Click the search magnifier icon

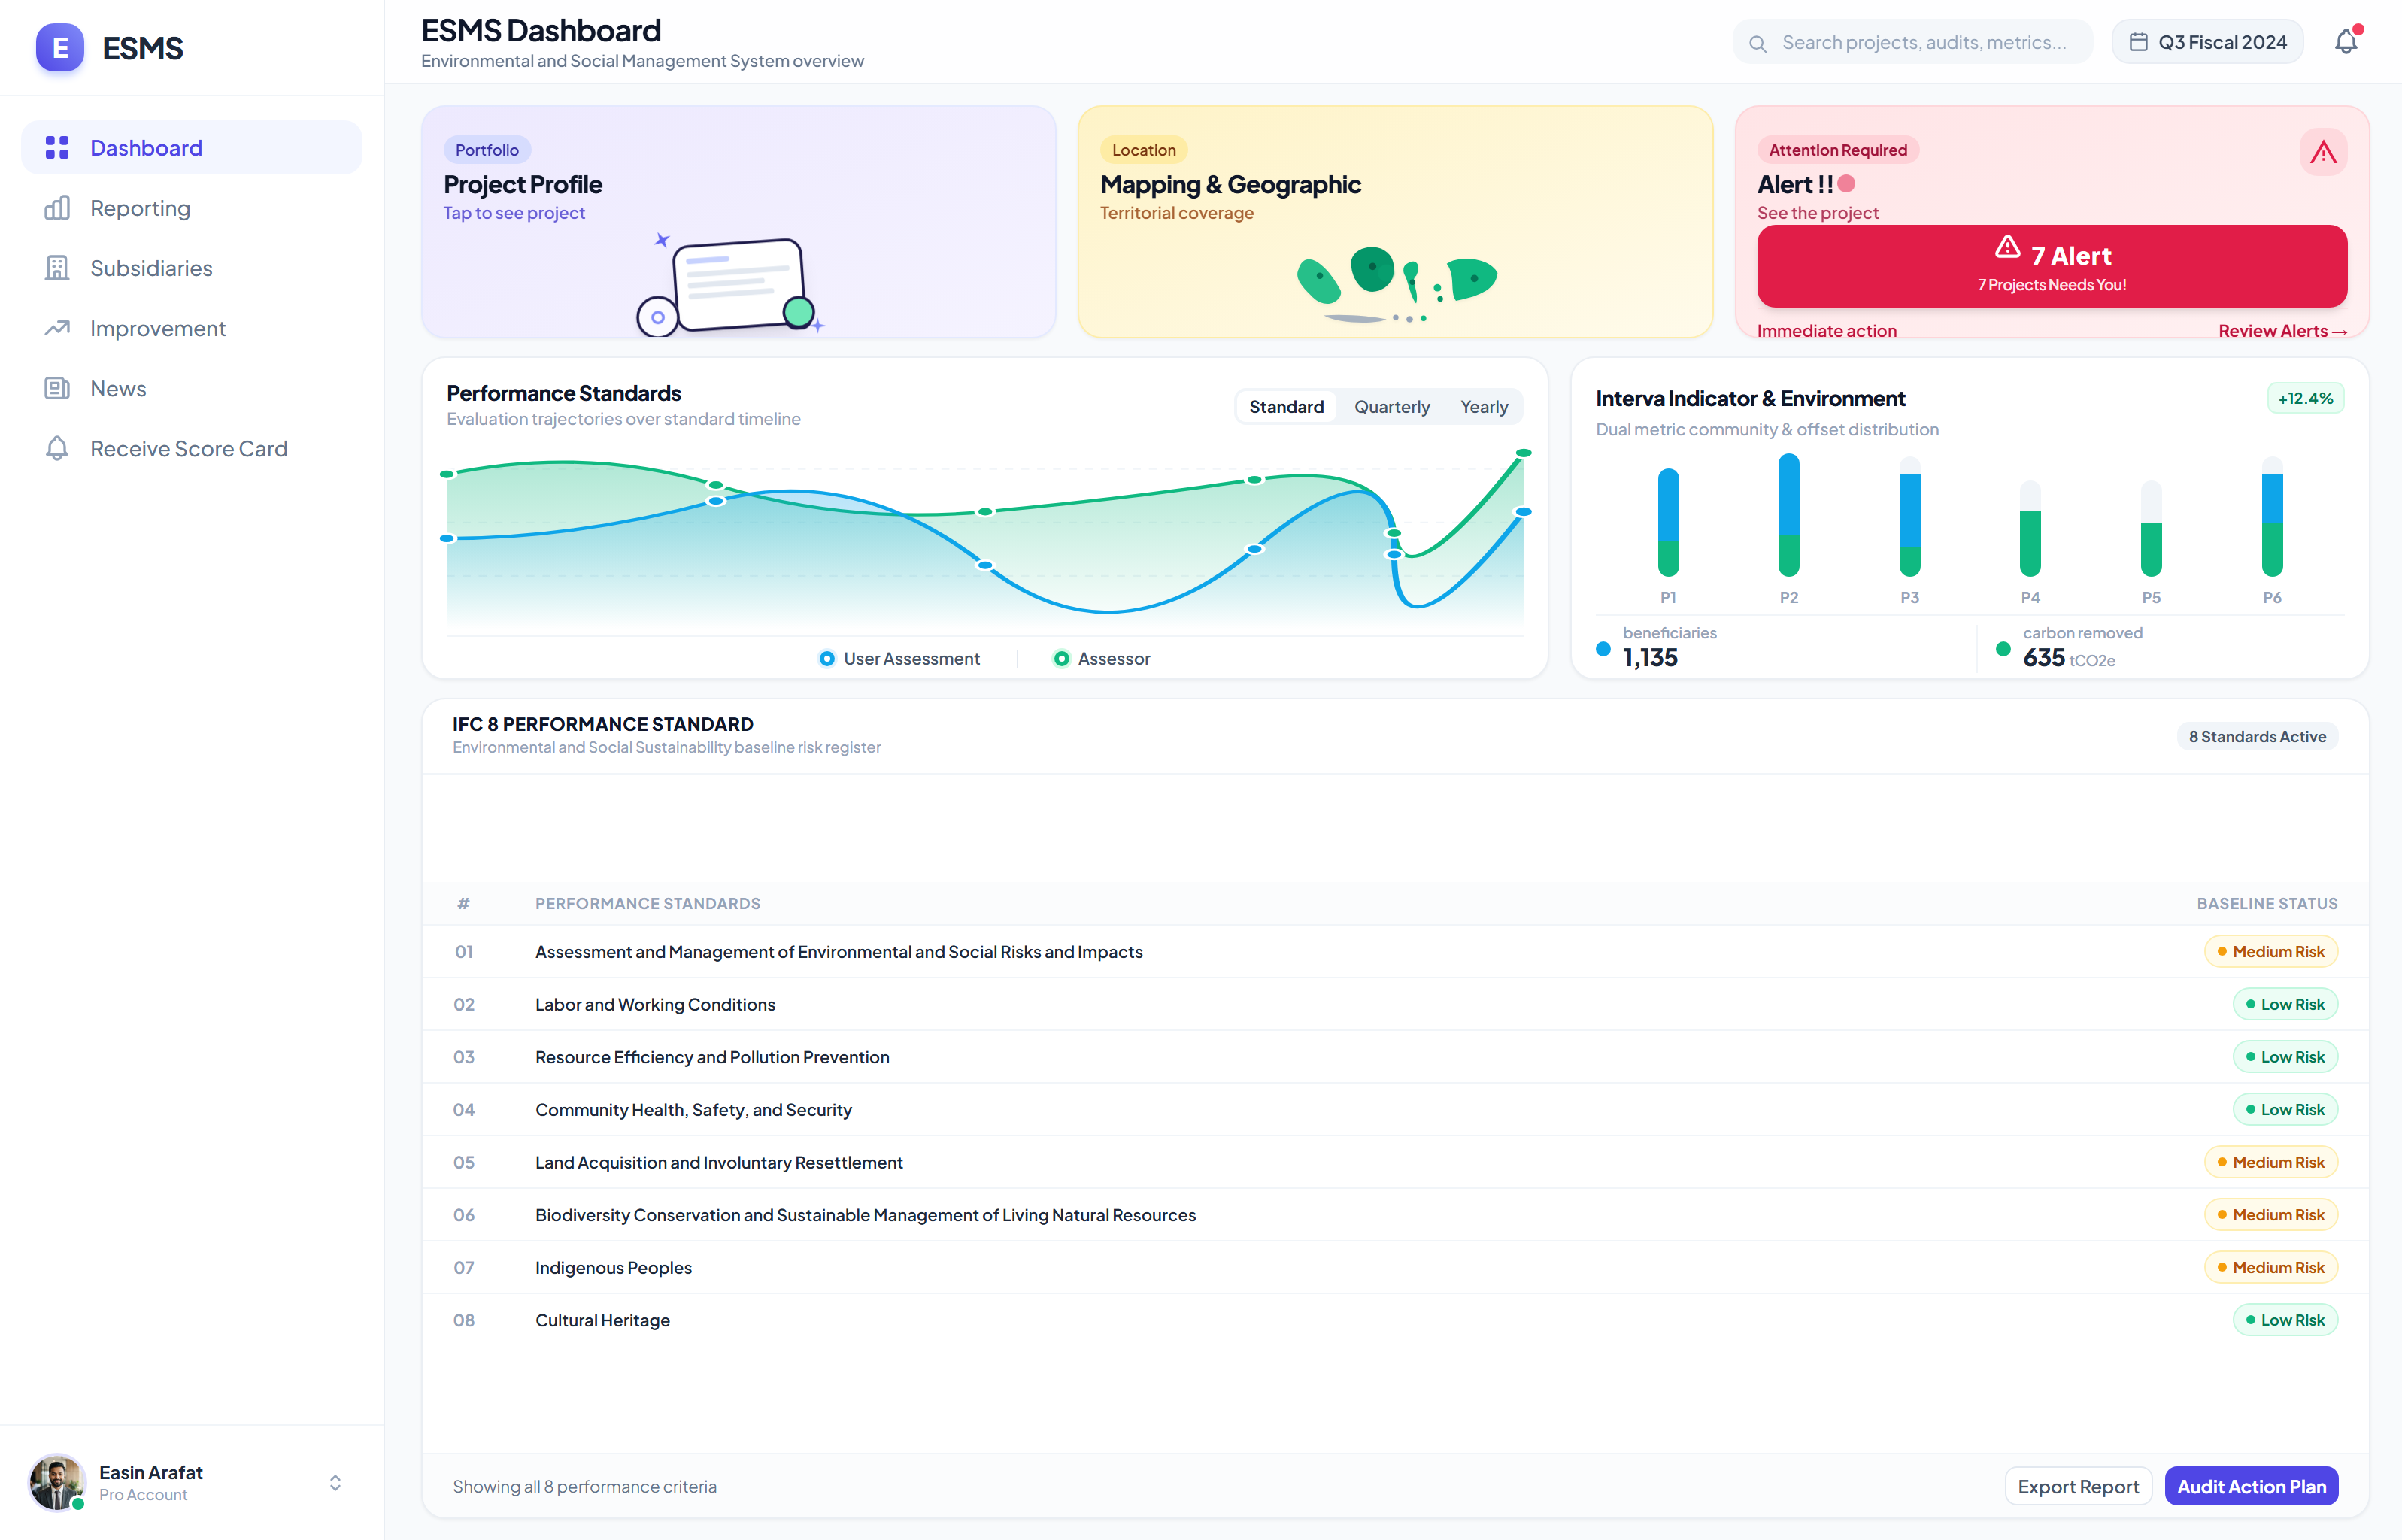[x=1757, y=43]
